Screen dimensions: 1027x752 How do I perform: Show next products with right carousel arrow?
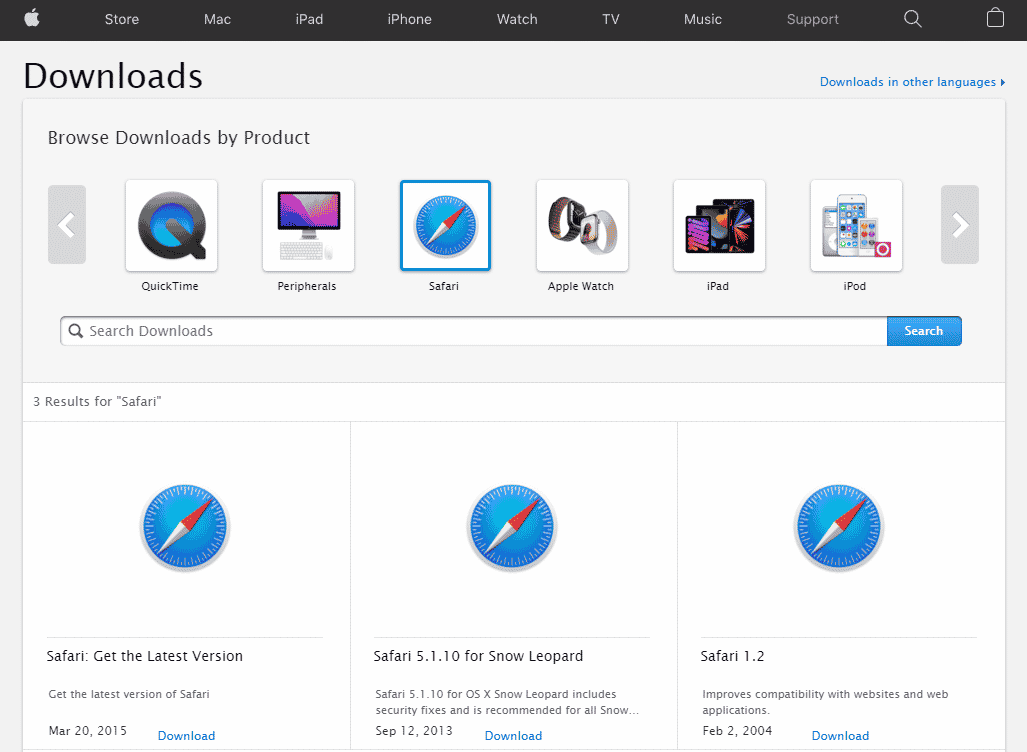(960, 225)
